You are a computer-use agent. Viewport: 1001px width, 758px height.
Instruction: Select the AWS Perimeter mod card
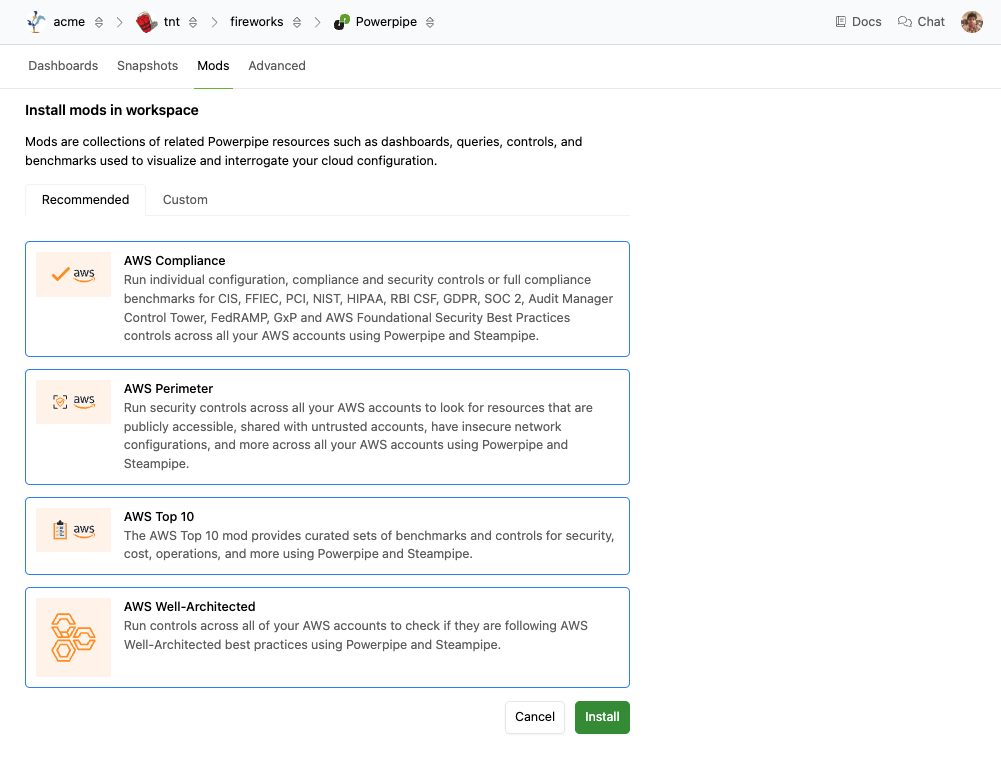[x=370, y=427]
